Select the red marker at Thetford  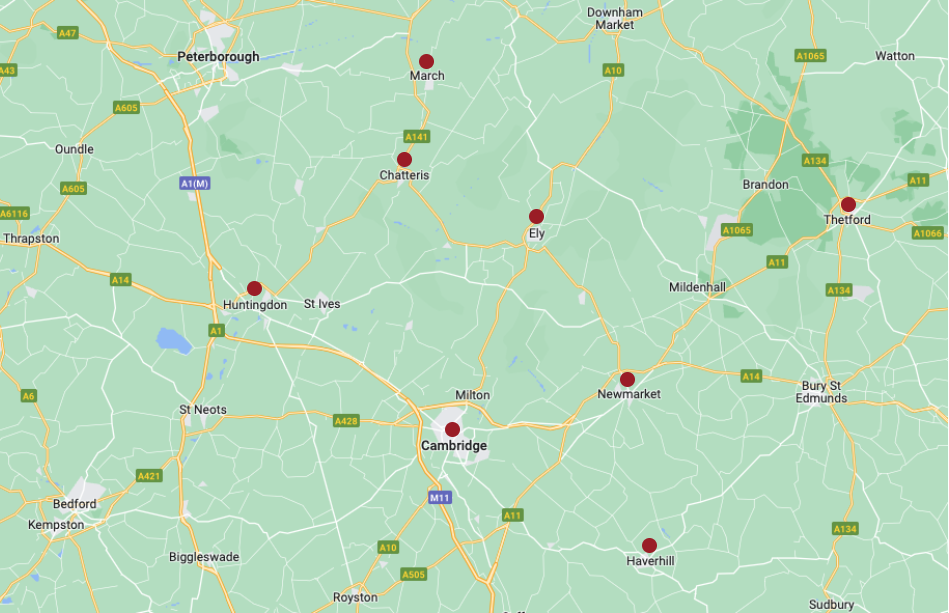[x=849, y=205]
